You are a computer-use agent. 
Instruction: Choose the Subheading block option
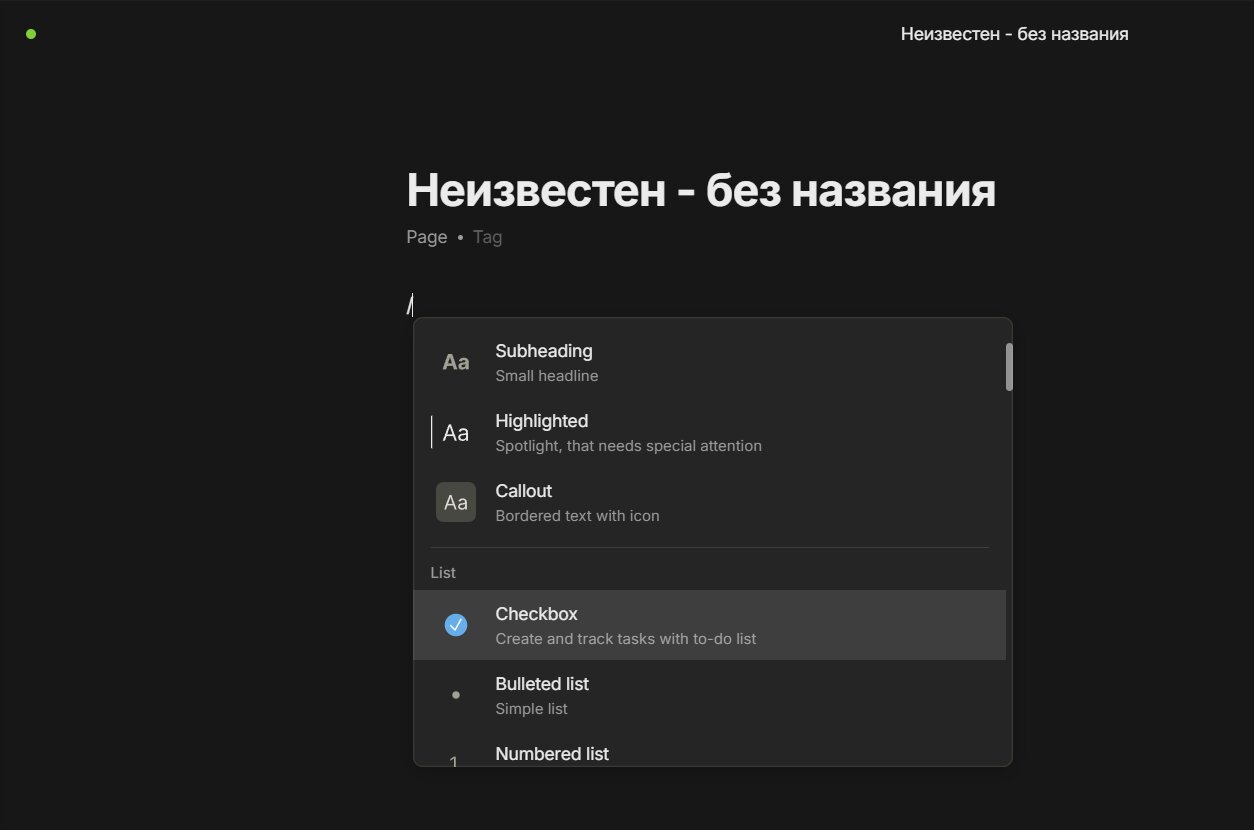click(x=709, y=362)
